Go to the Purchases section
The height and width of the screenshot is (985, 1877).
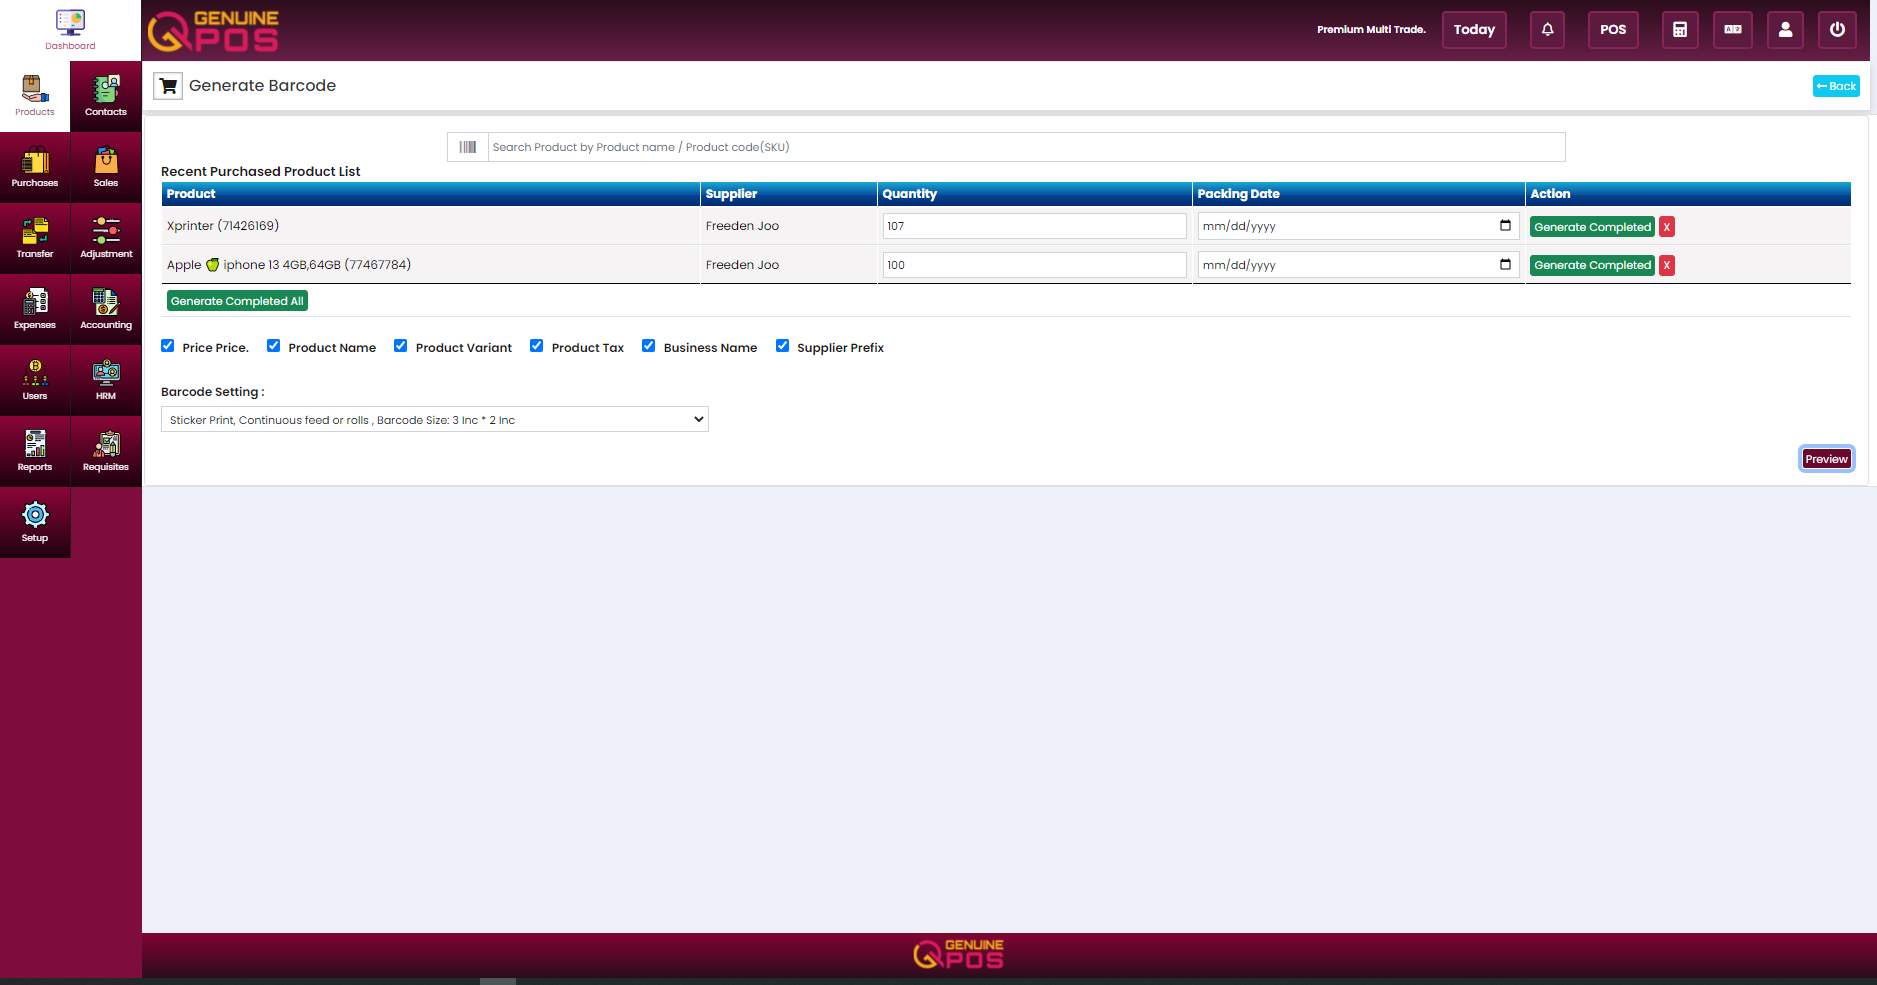(x=35, y=167)
